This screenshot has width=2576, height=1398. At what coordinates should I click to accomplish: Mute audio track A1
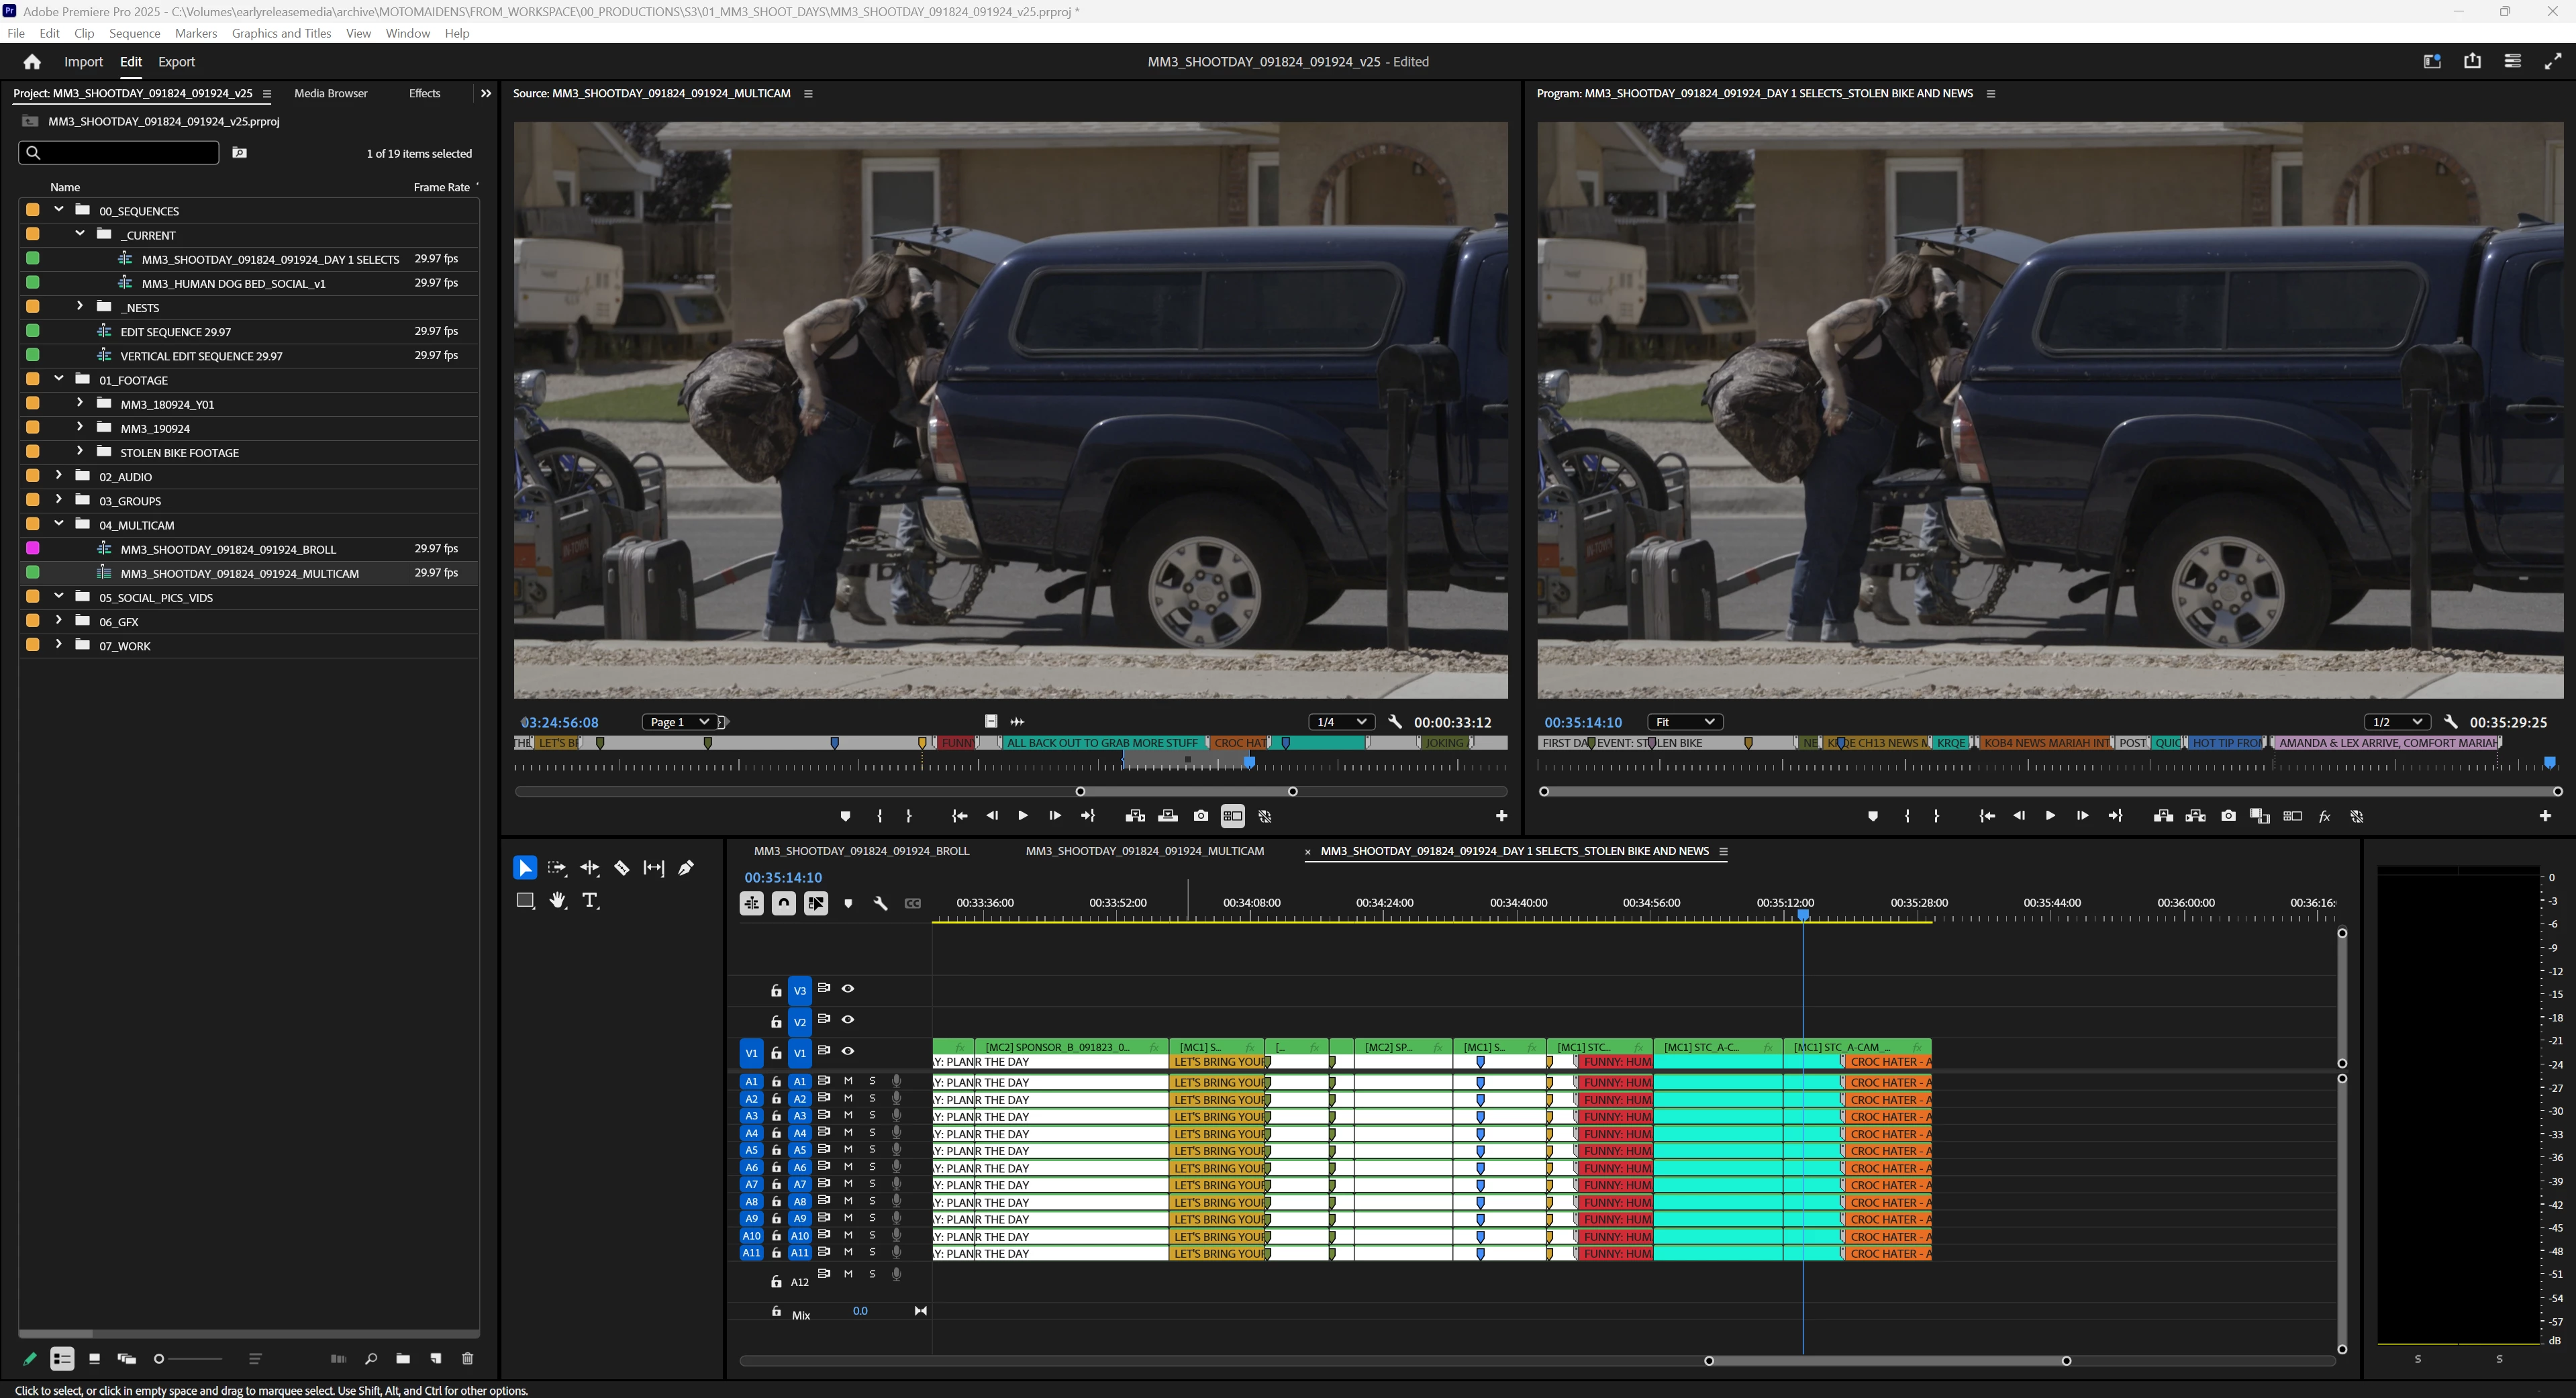(848, 1081)
